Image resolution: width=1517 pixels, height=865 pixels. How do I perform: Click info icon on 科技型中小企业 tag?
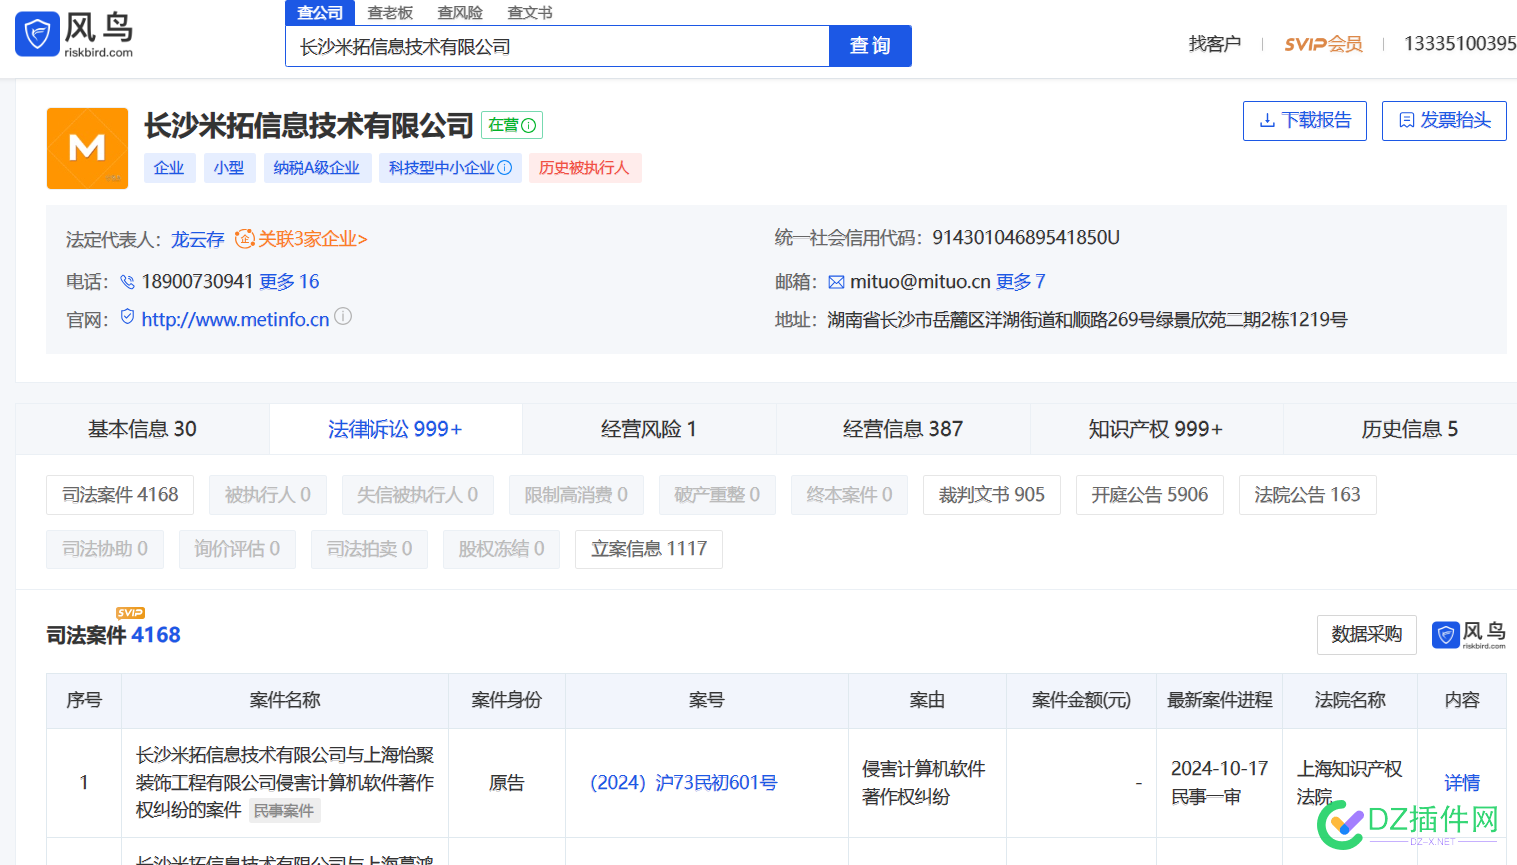coord(505,168)
